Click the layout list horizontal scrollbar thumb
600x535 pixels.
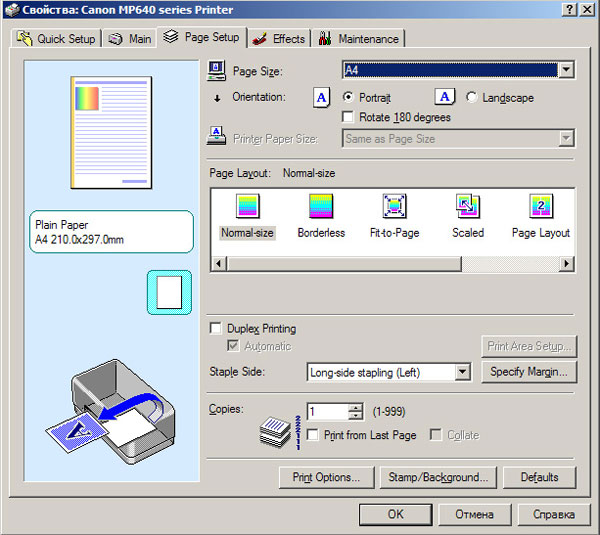344,264
